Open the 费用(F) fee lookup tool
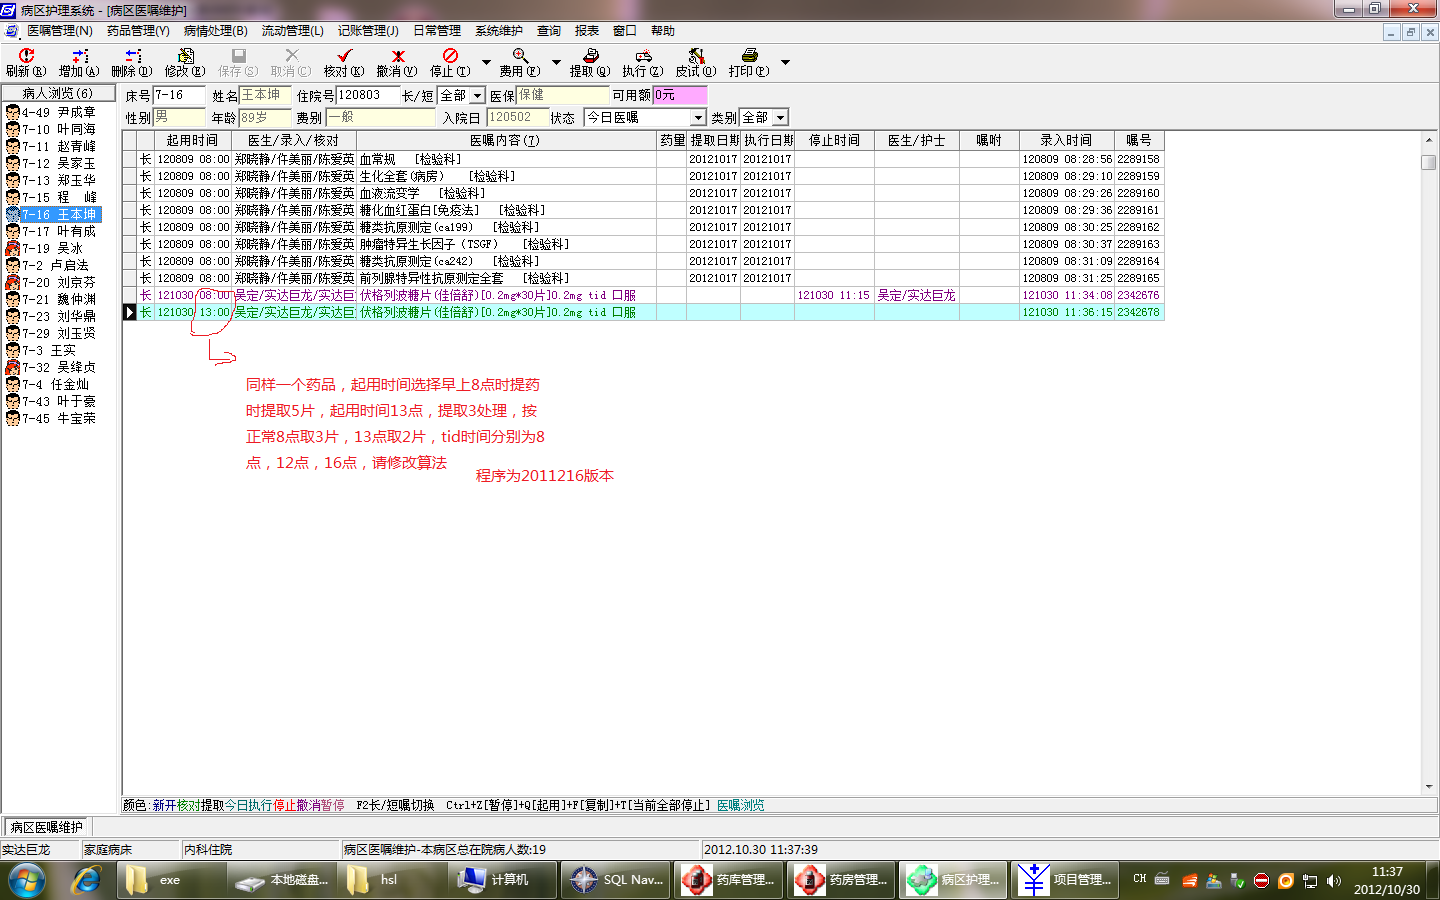Screen dimensions: 1440x900 [x=520, y=62]
